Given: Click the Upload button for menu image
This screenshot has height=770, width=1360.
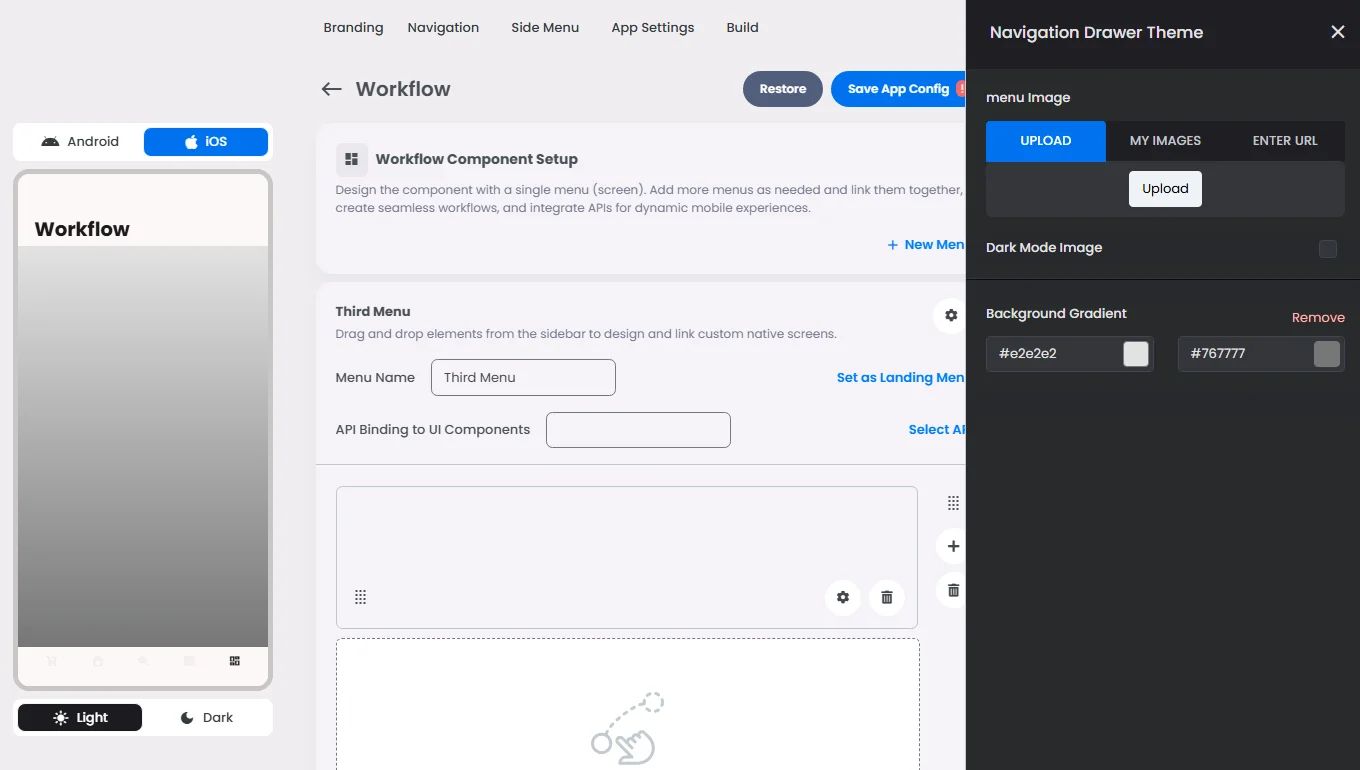Looking at the screenshot, I should (x=1165, y=189).
